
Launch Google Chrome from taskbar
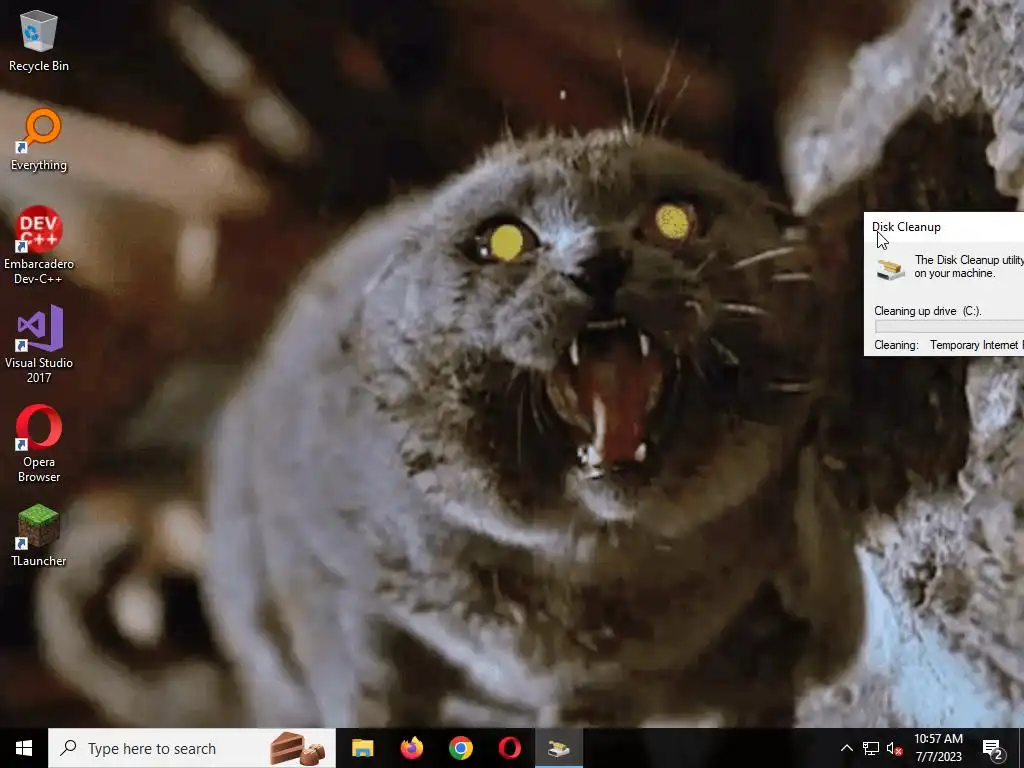pos(460,748)
